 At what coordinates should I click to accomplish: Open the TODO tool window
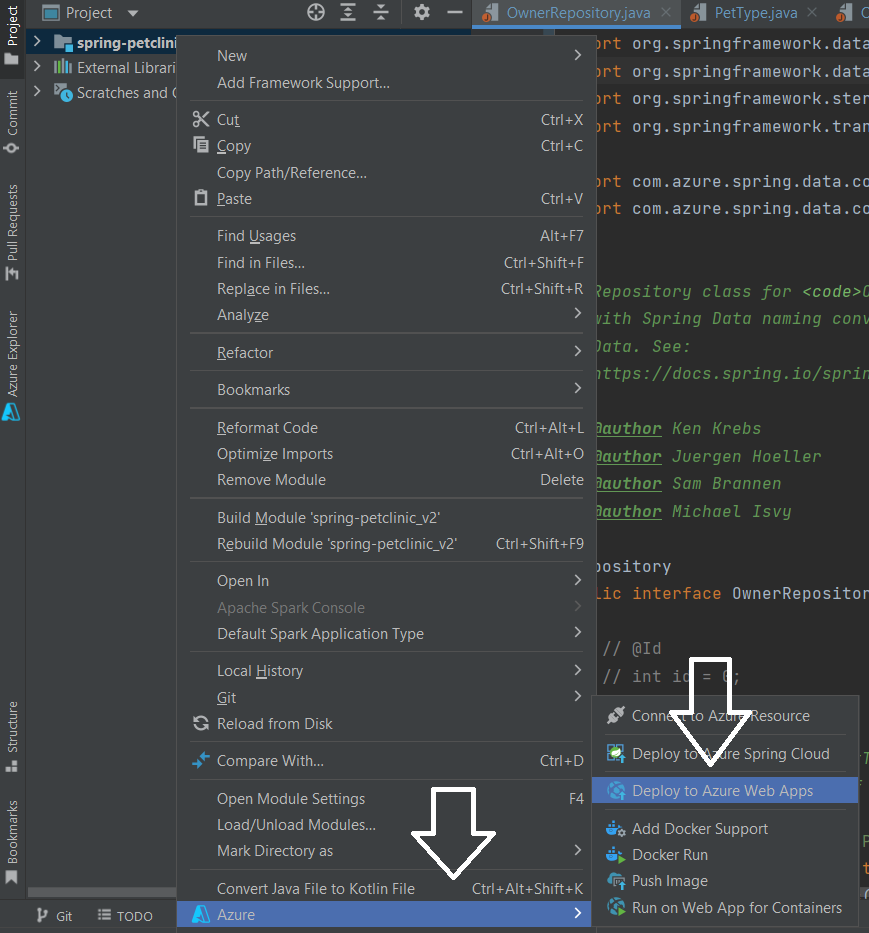[126, 916]
